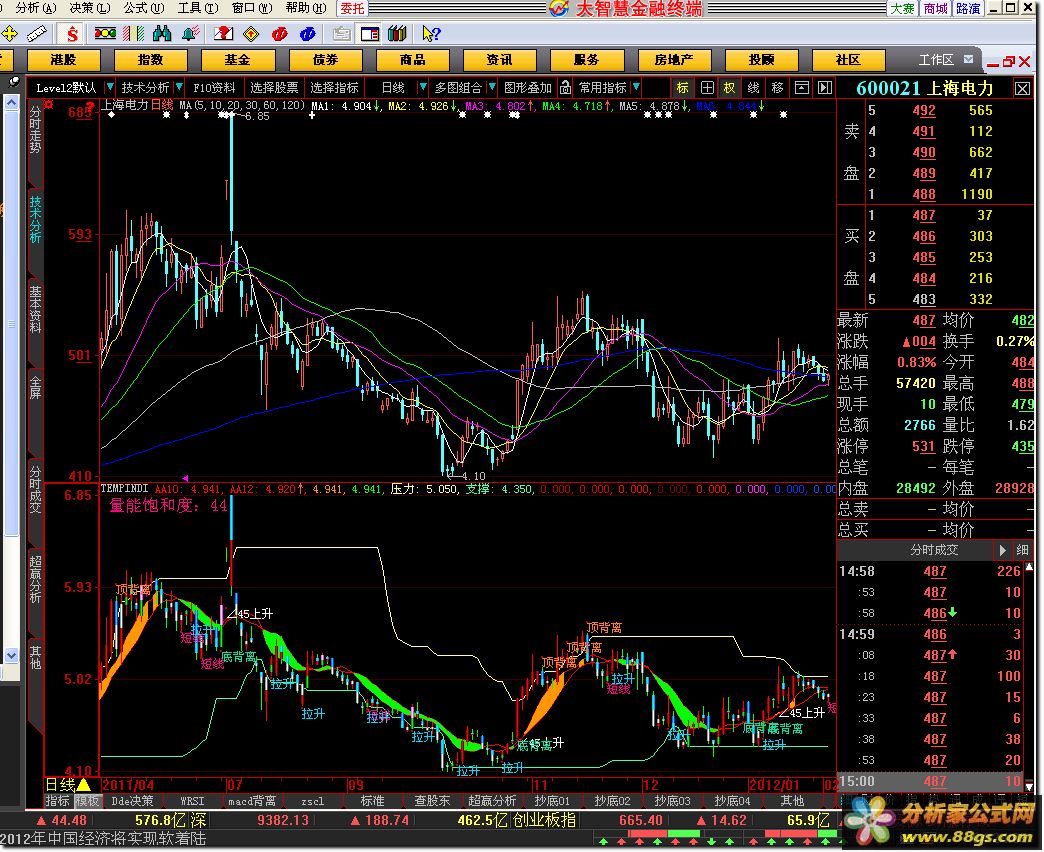Click the 投顾 advisor button
This screenshot has width=1044, height=852.
coord(761,60)
